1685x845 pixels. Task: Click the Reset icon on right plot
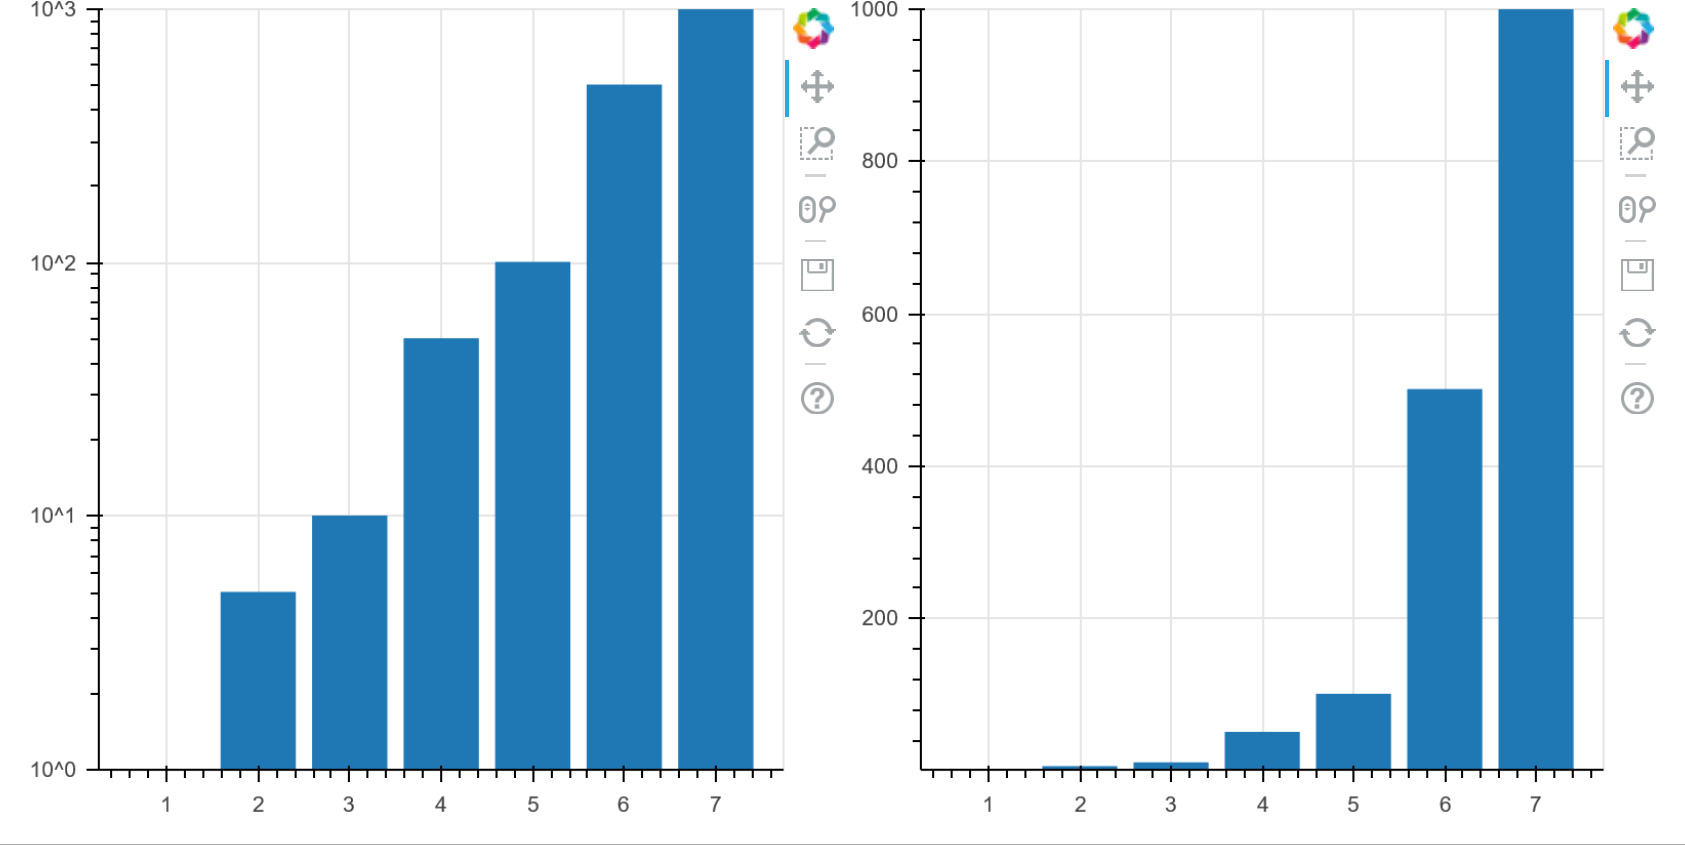pos(1637,332)
